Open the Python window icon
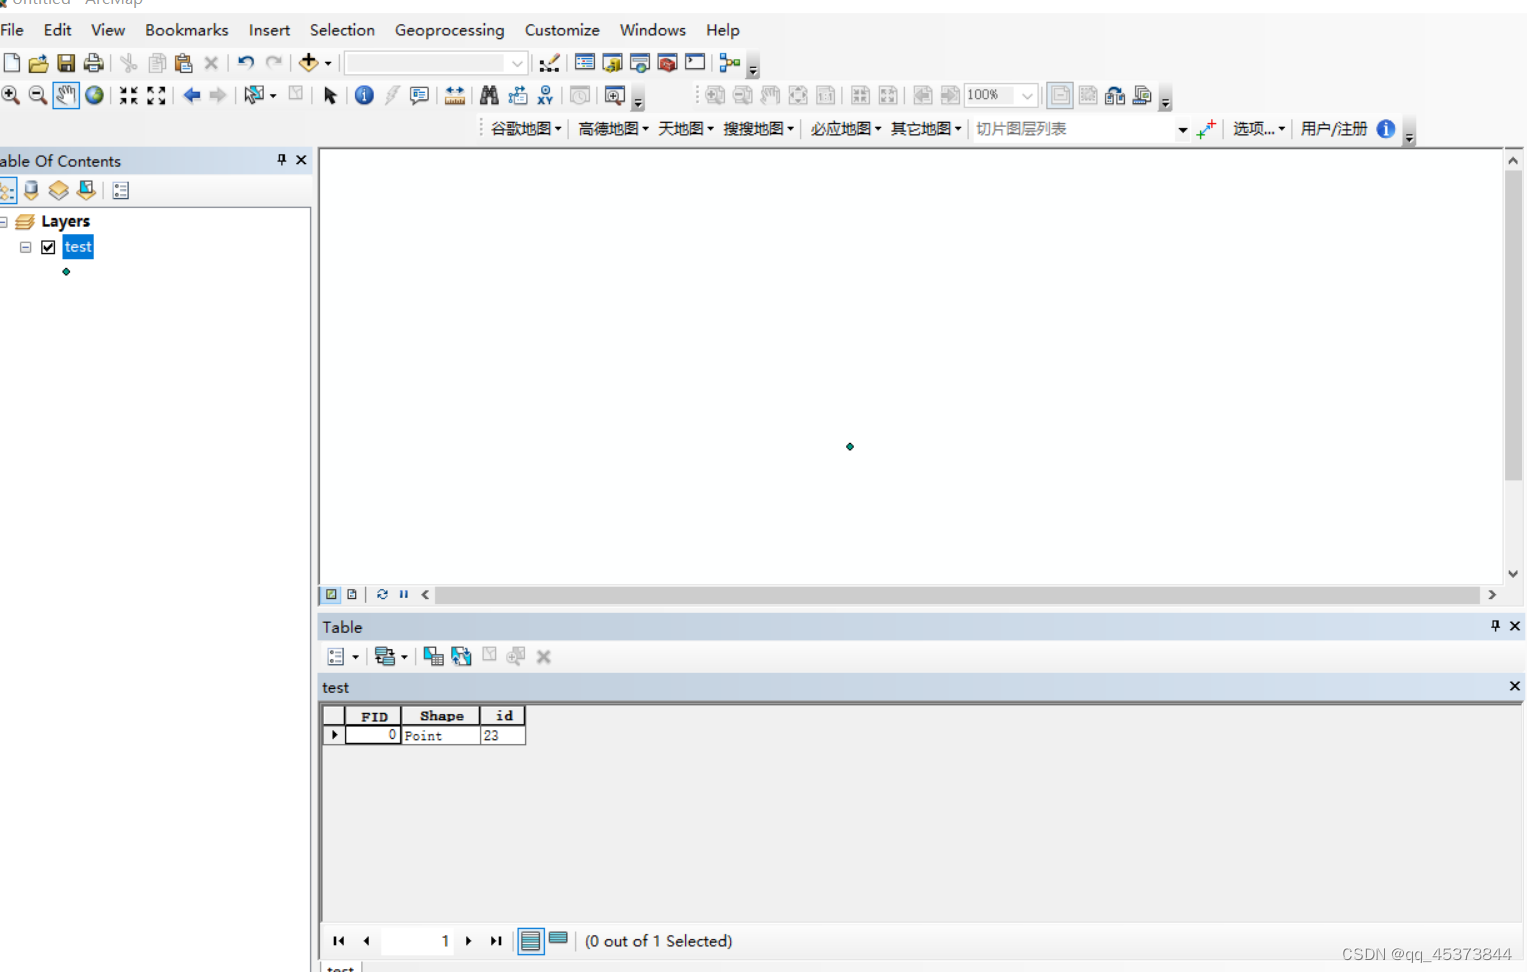 pos(695,63)
